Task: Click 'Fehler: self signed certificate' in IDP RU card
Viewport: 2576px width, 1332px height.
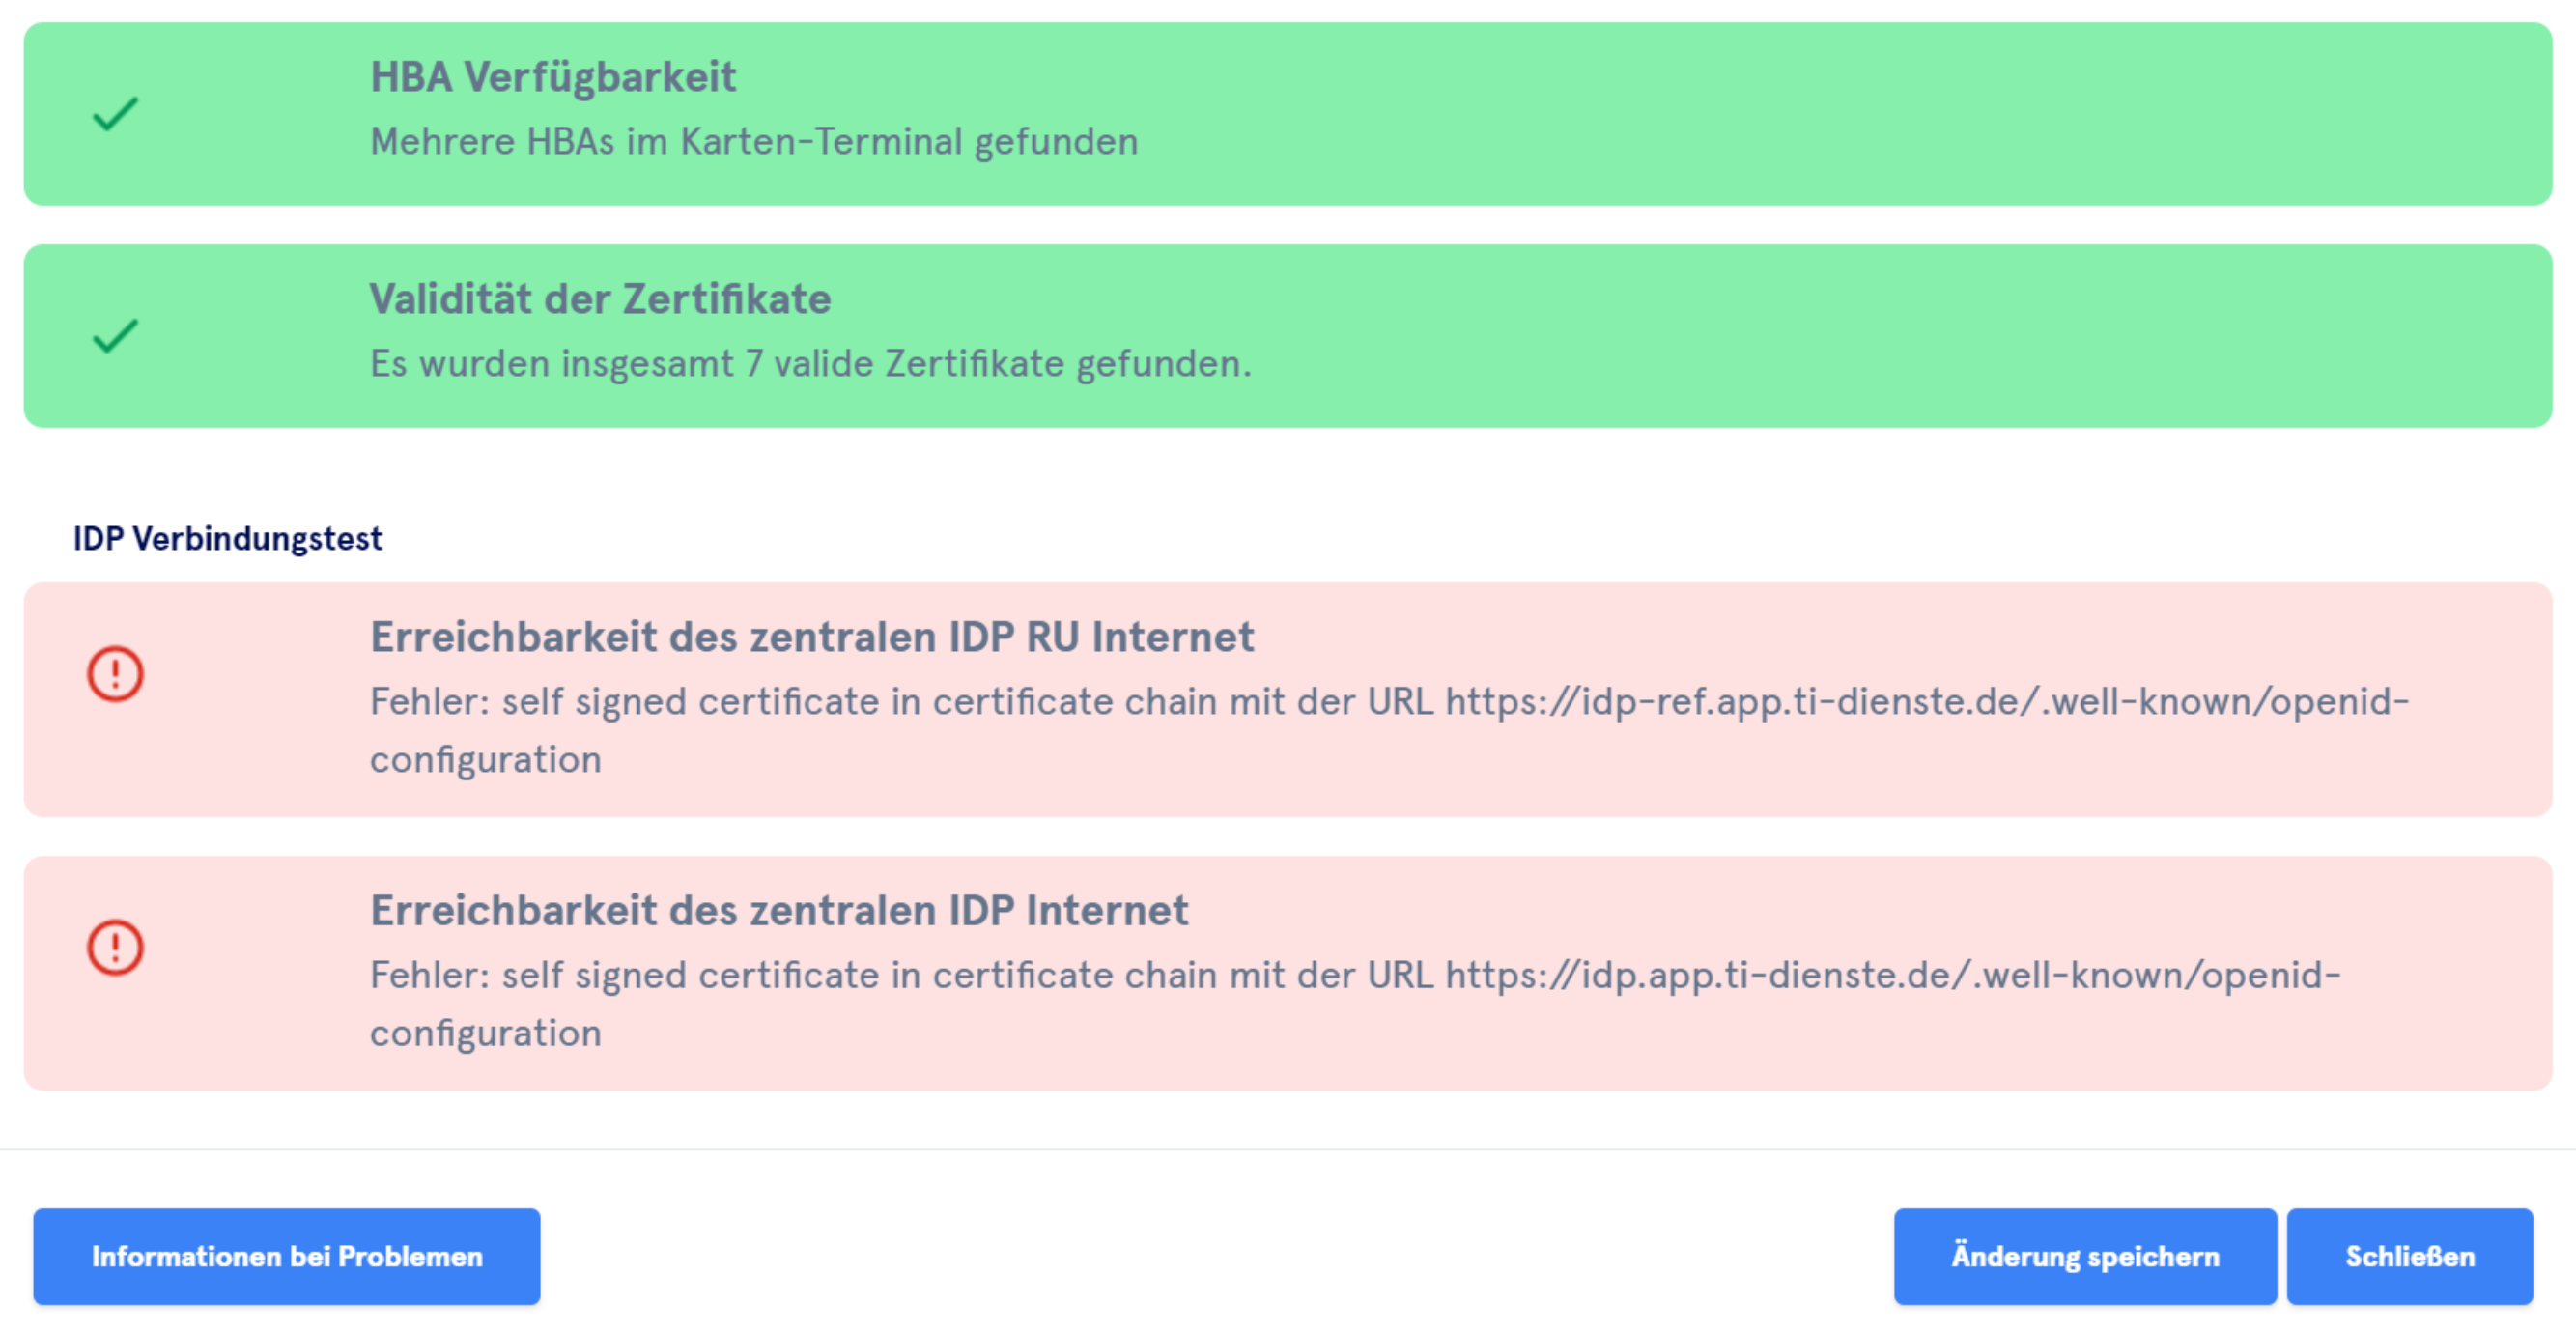Action: coord(625,702)
